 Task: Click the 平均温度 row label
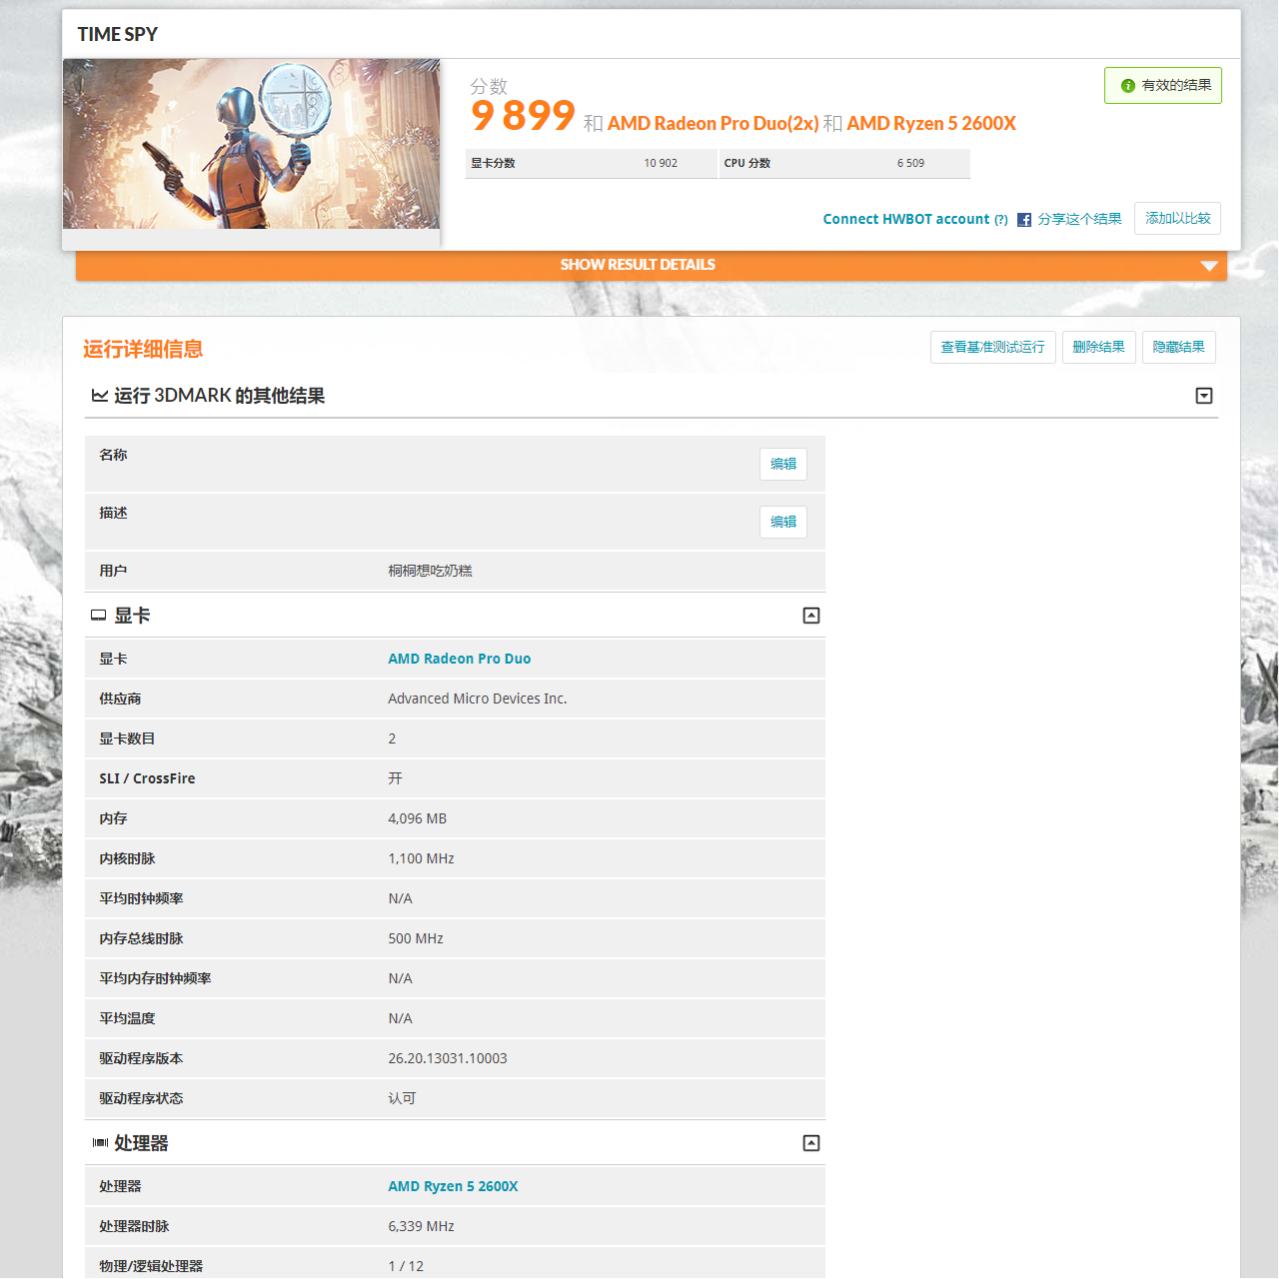click(127, 1019)
